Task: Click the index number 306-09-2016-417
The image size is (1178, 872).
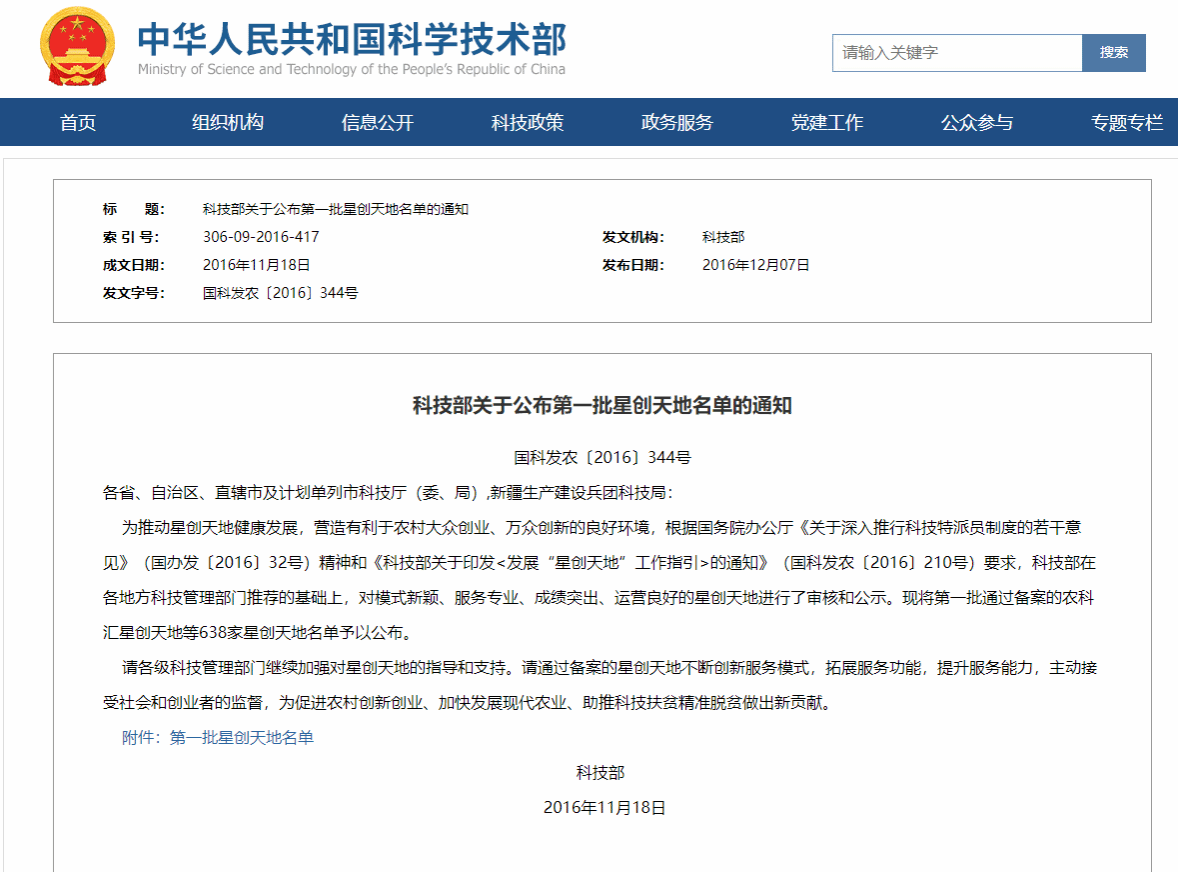Action: pos(261,237)
